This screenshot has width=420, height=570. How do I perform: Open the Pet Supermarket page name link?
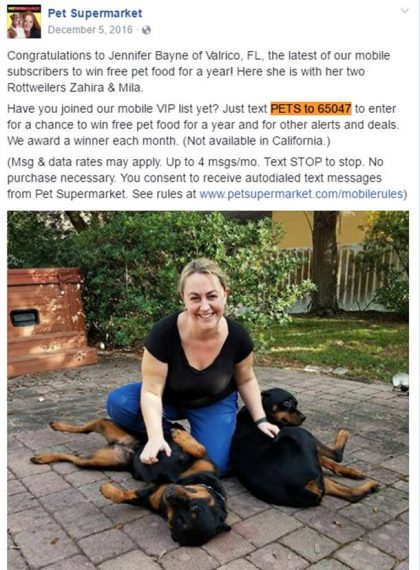tap(95, 13)
